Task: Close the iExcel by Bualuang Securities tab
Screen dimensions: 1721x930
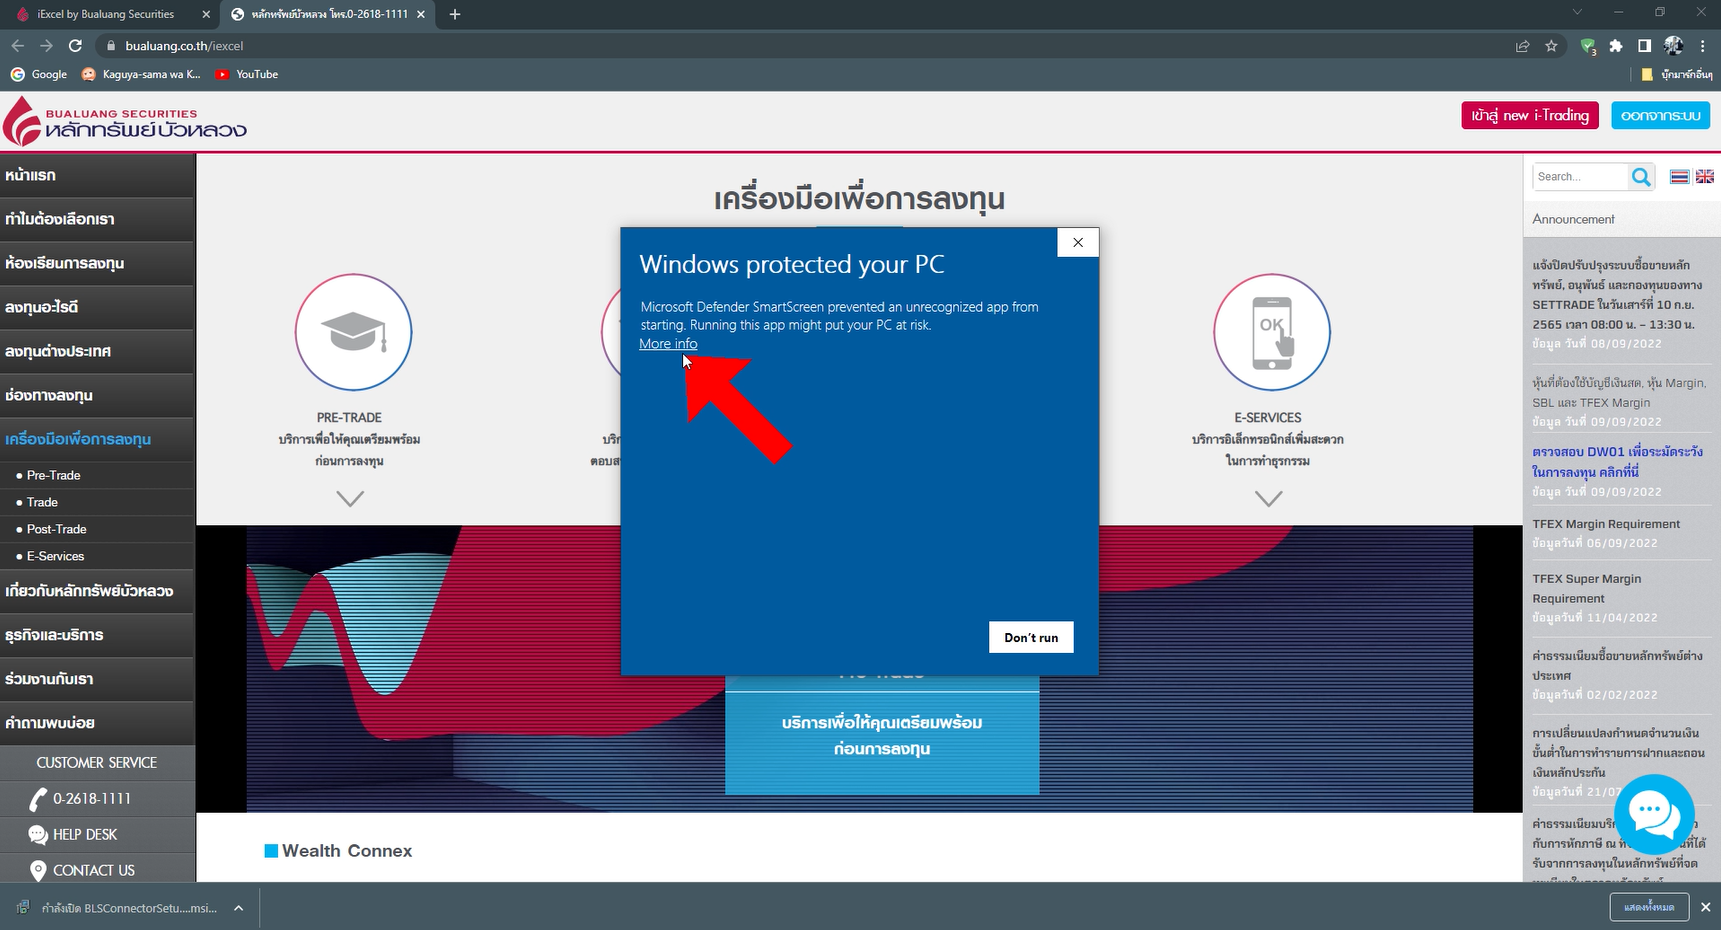Action: coord(206,14)
